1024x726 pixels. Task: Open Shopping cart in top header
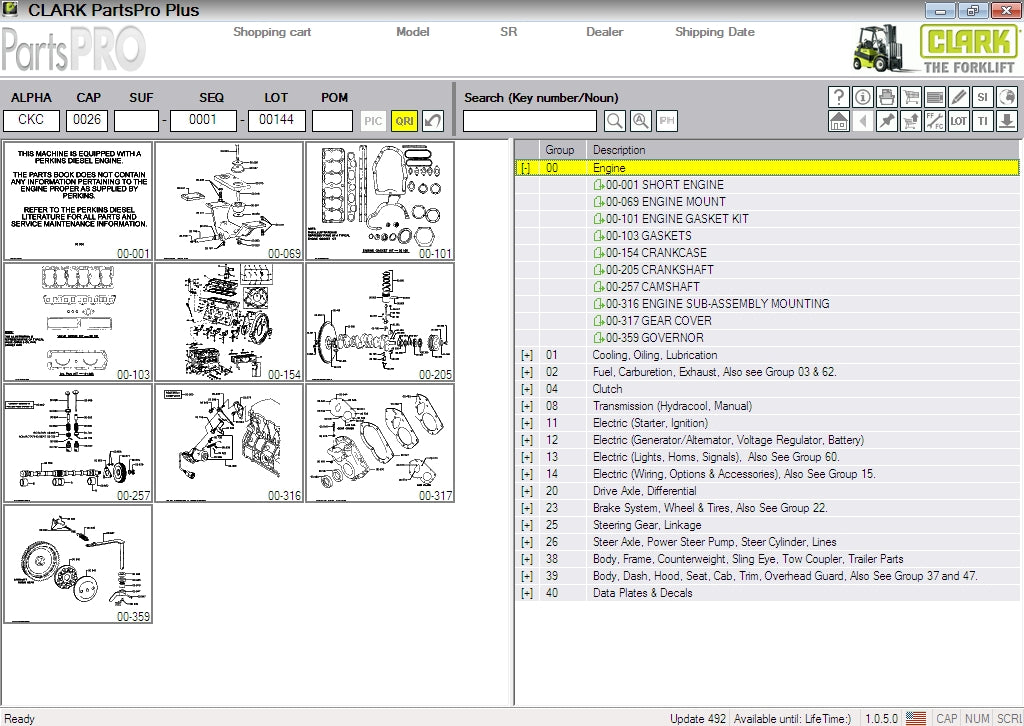(272, 32)
